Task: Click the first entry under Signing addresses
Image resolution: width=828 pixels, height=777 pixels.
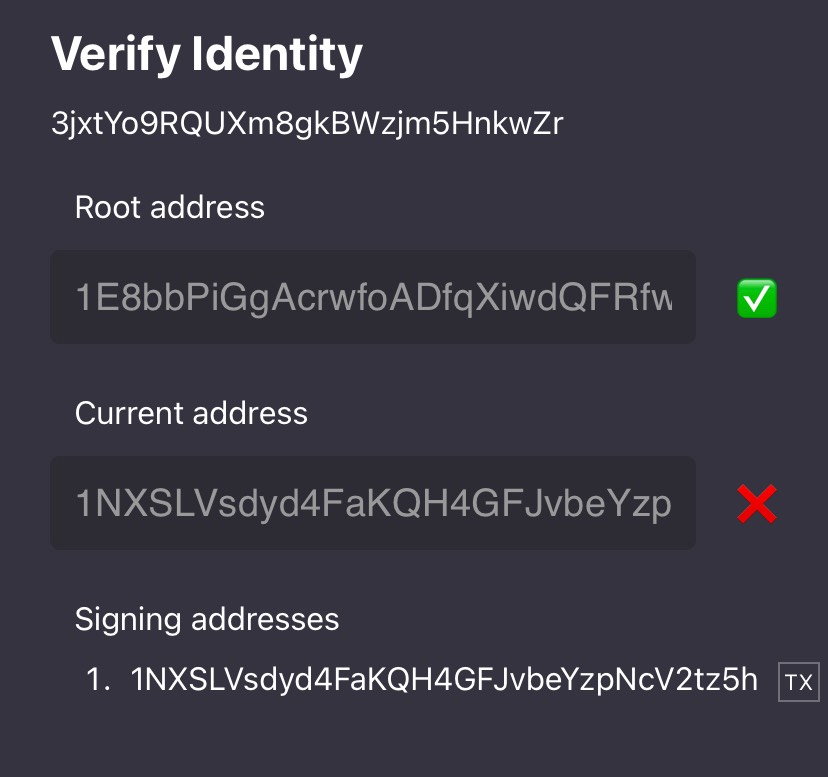Action: point(444,681)
